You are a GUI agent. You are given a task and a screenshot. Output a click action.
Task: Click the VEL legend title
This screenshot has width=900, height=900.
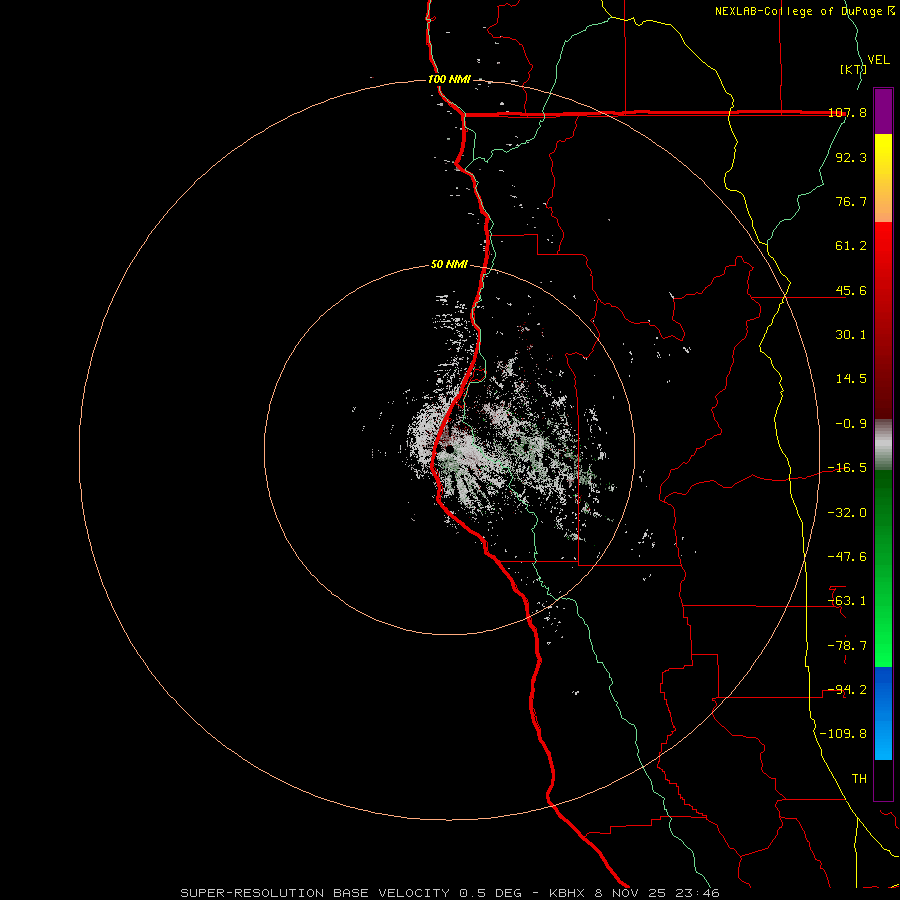[878, 60]
